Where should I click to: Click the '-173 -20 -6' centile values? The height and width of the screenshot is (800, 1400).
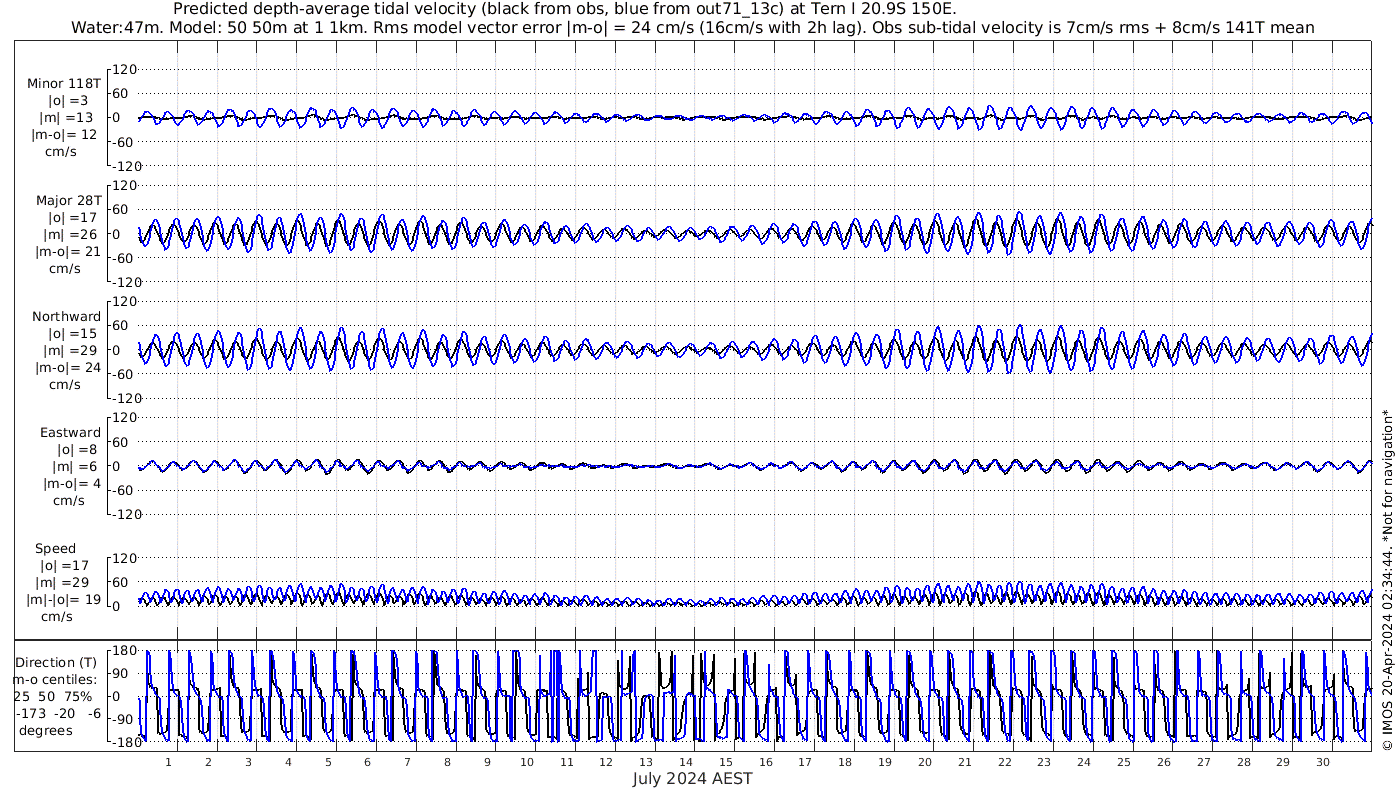(x=59, y=713)
